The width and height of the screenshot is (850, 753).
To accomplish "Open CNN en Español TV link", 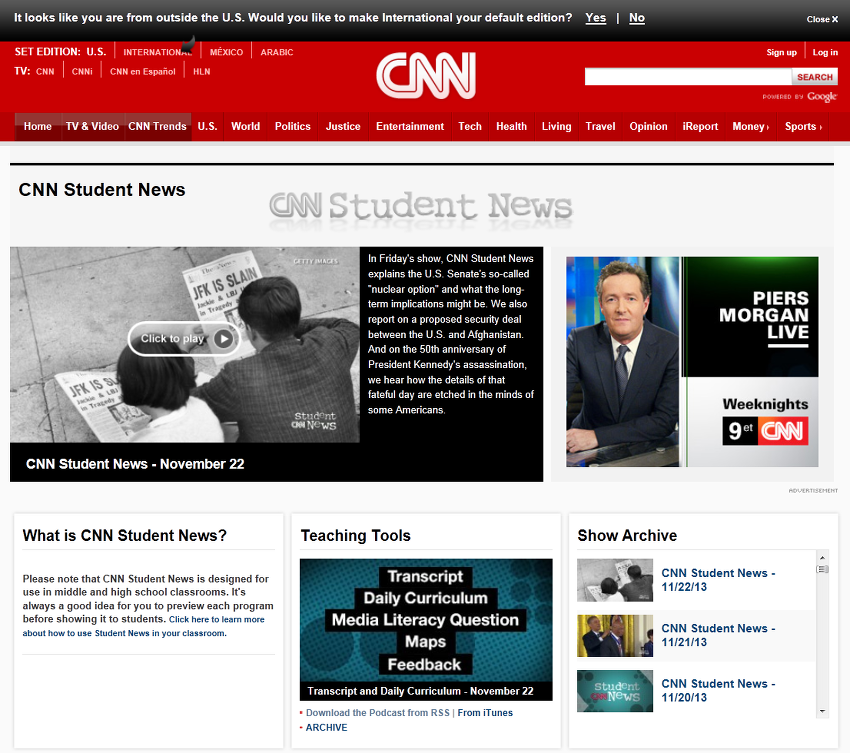I will coord(143,72).
